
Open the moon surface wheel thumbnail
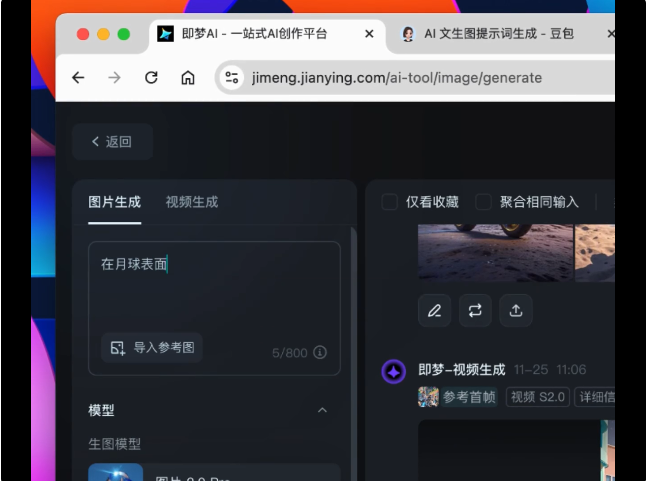coord(495,252)
